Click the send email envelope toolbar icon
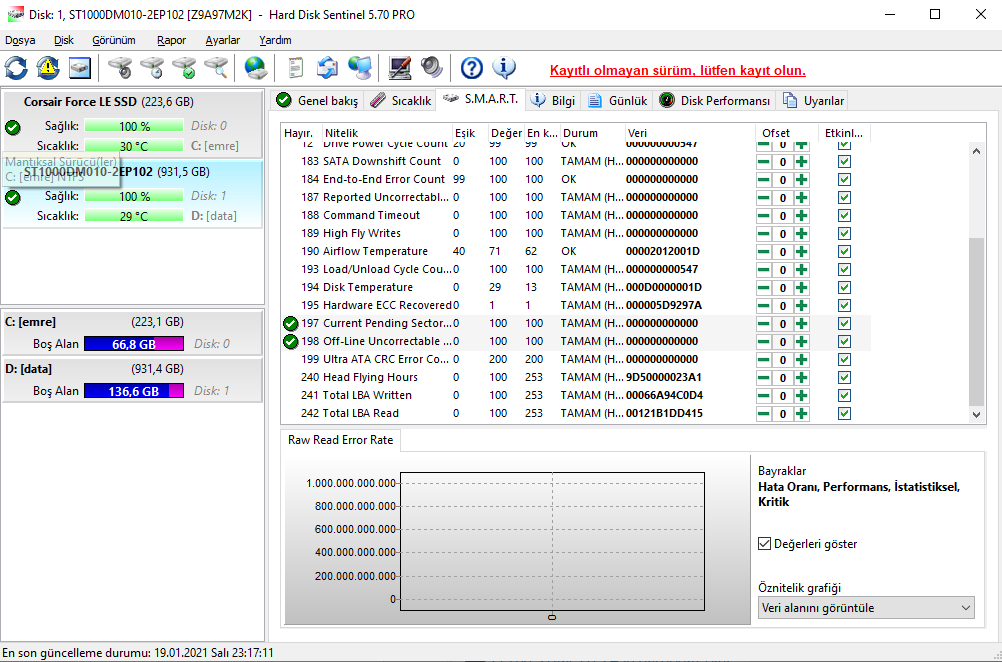This screenshot has width=1002, height=662. [328, 68]
